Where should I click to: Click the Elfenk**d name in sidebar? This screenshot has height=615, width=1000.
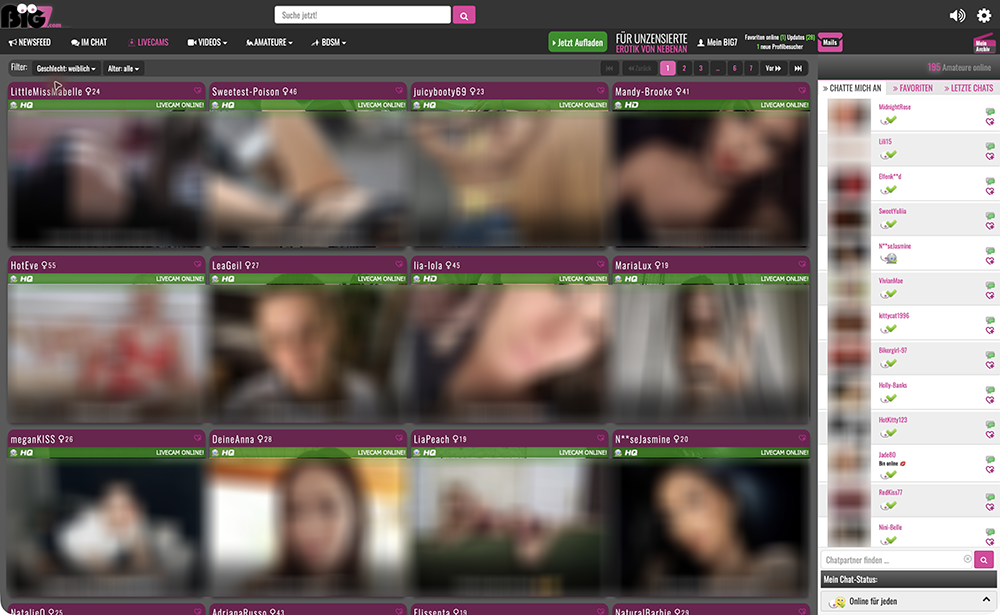coord(890,176)
